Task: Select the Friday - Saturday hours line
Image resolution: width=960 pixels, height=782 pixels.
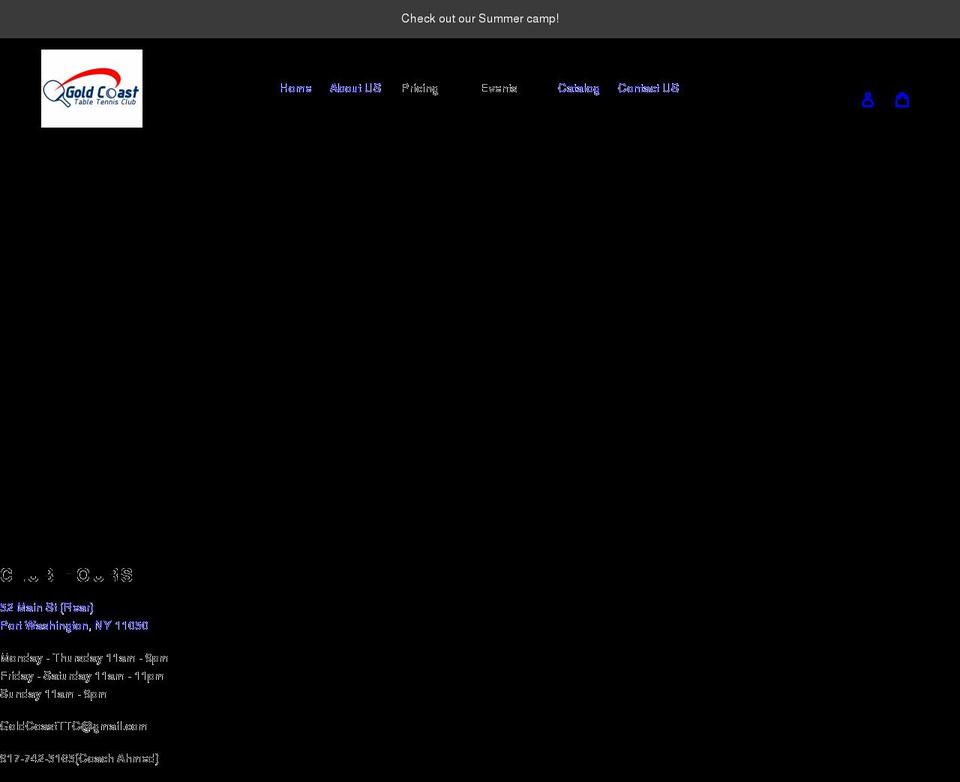Action: [x=82, y=676]
